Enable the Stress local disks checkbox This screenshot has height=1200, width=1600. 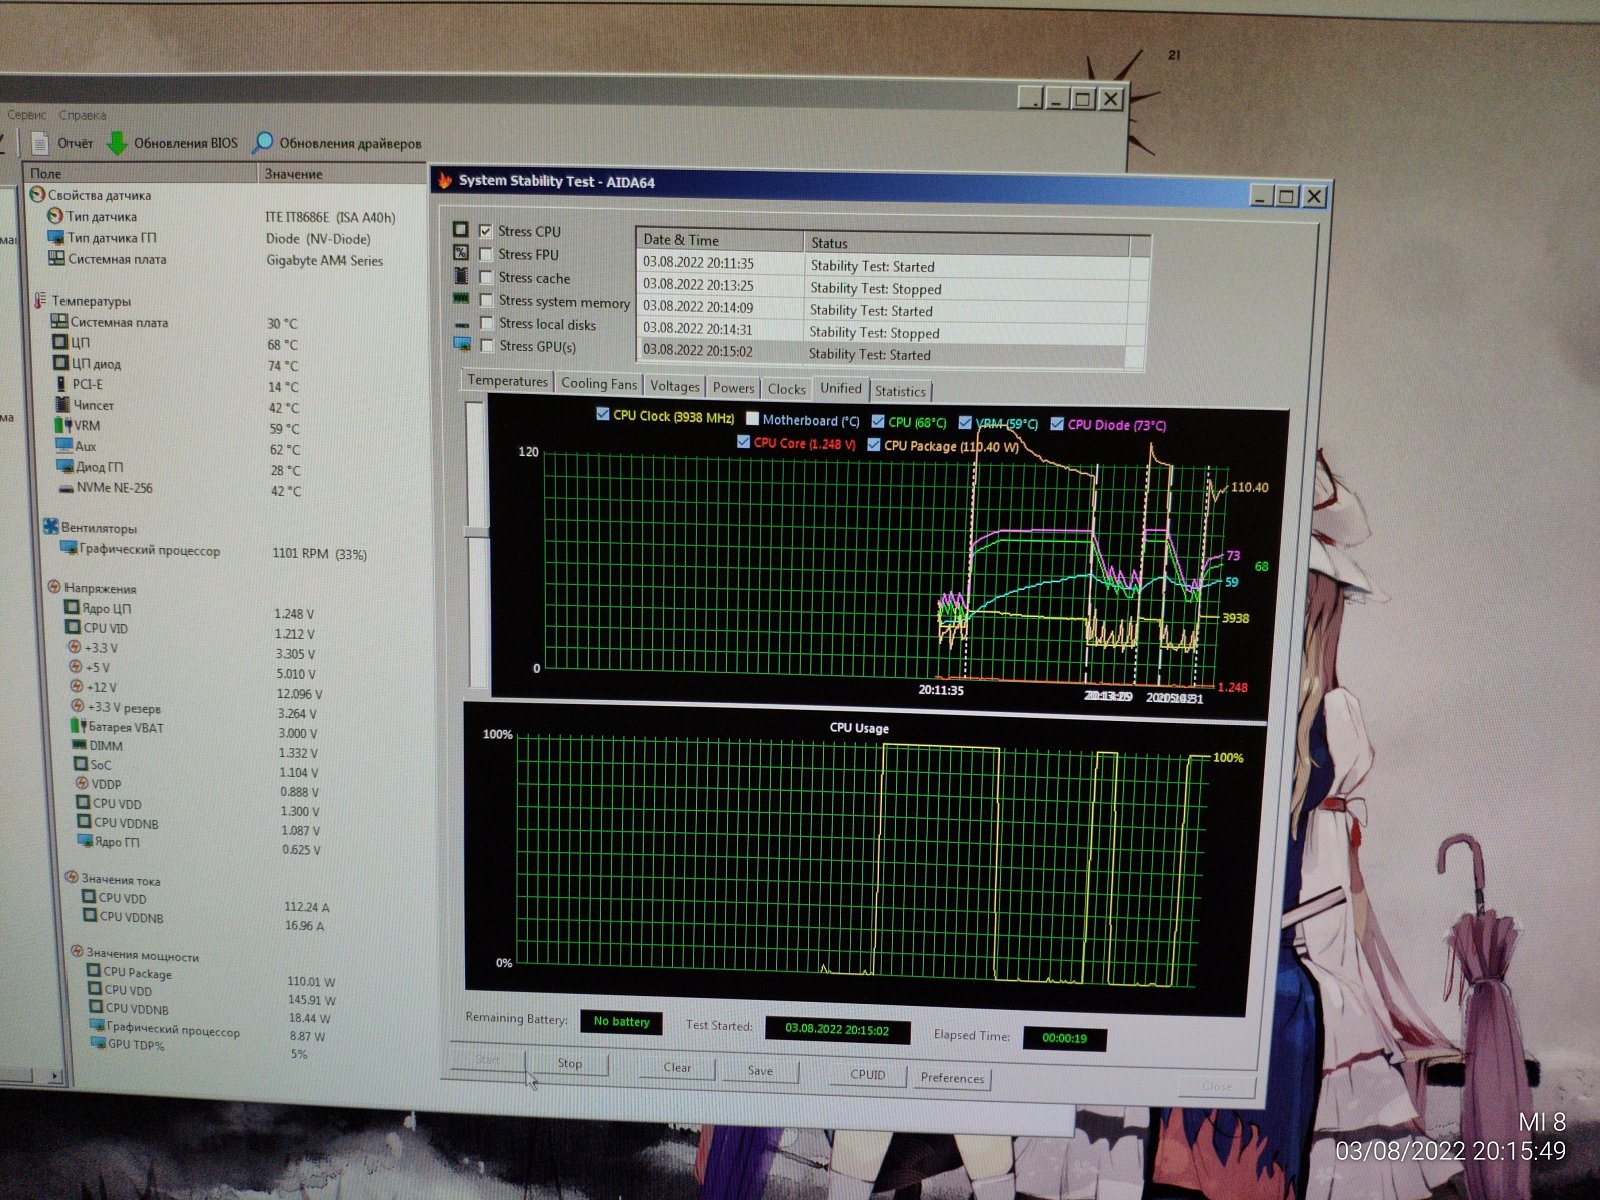point(486,323)
